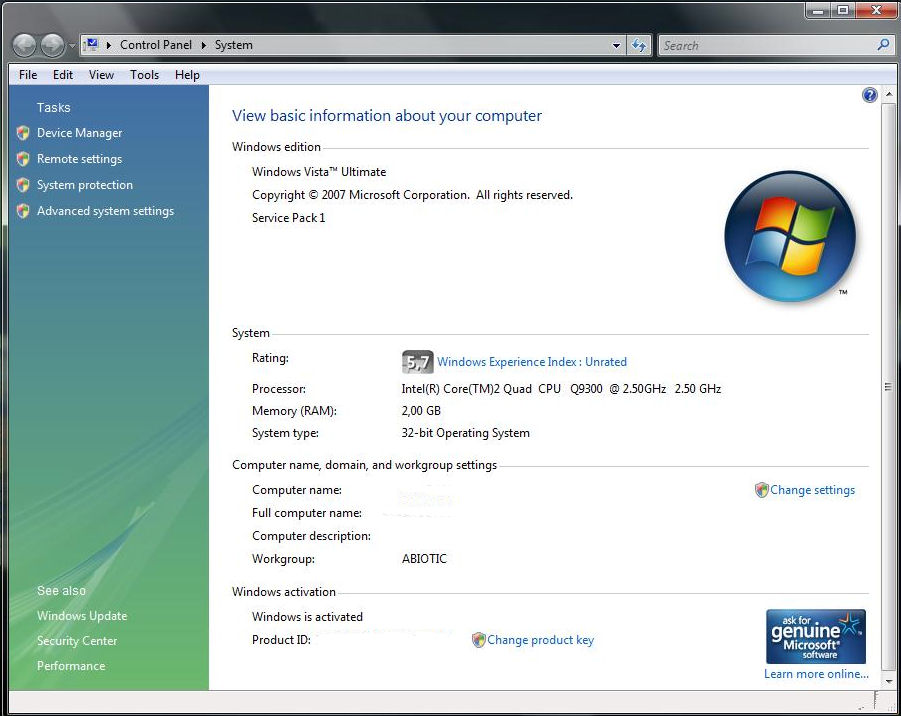The width and height of the screenshot is (901, 716).
Task: Click the vertical scrollbar thumb
Action: tap(888, 387)
